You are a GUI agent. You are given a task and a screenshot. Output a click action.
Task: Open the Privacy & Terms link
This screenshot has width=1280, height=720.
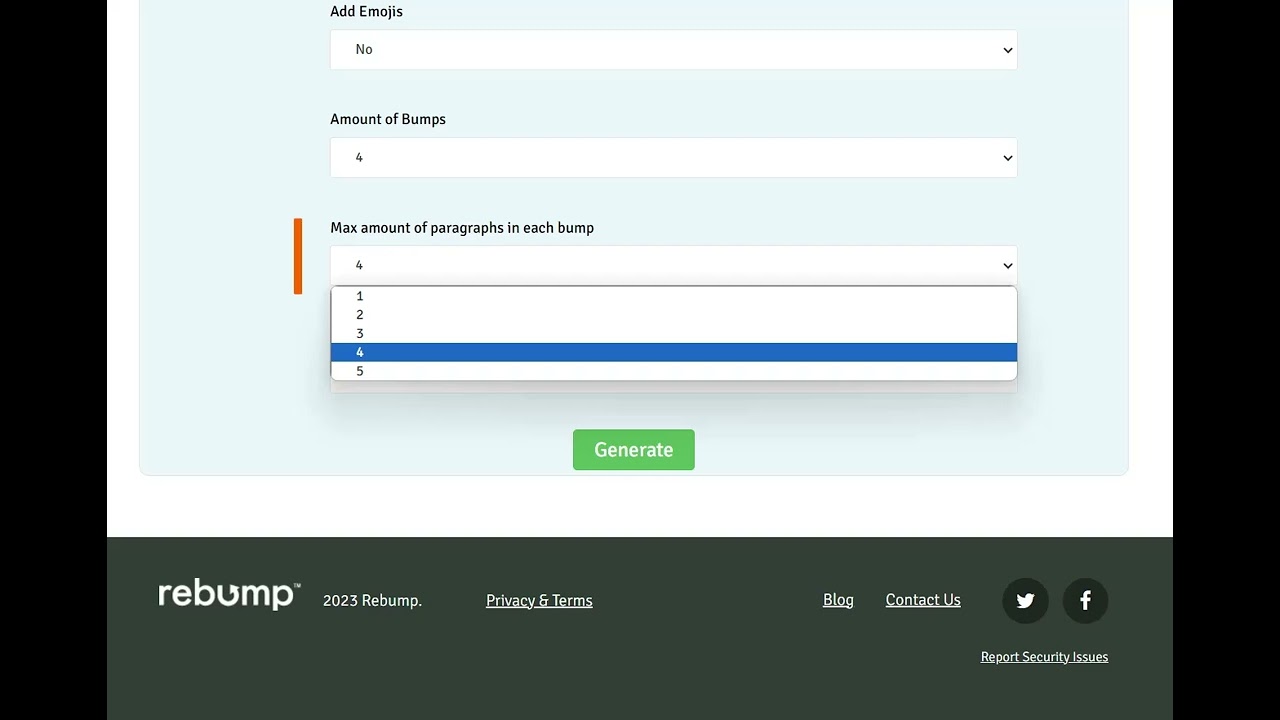539,600
